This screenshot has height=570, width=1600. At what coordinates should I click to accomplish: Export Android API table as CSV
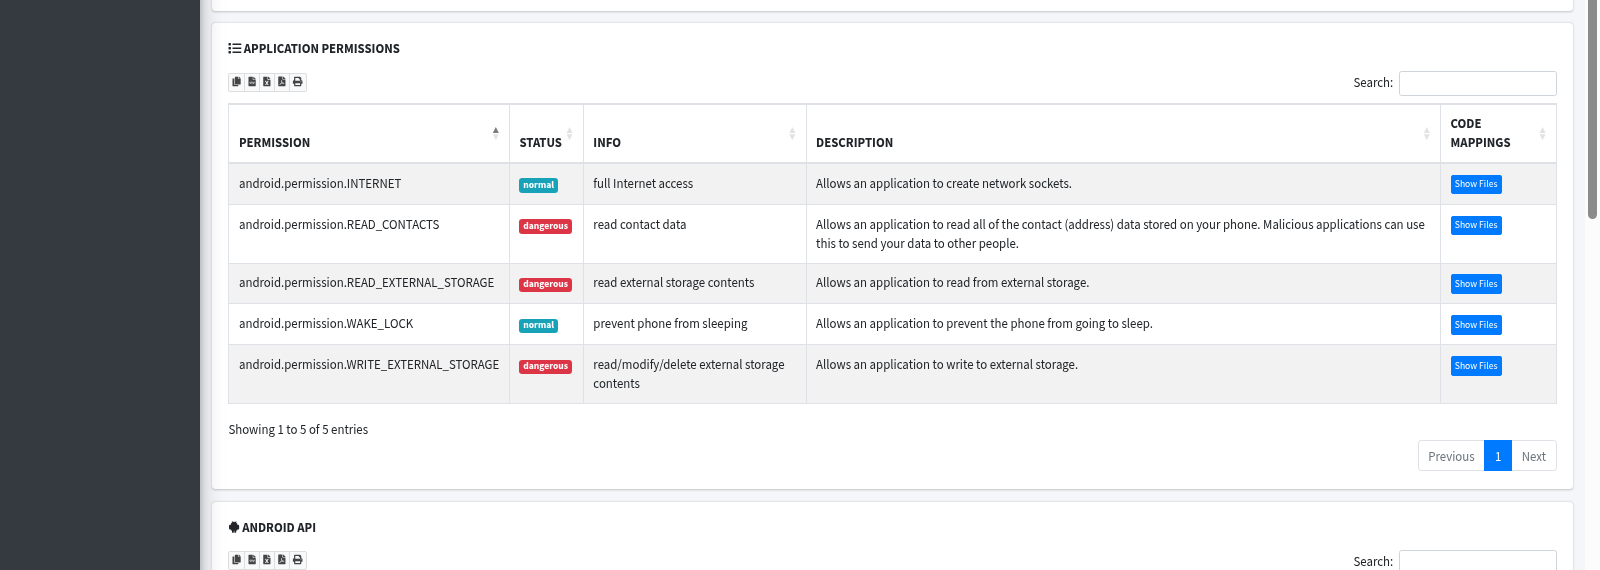point(252,560)
